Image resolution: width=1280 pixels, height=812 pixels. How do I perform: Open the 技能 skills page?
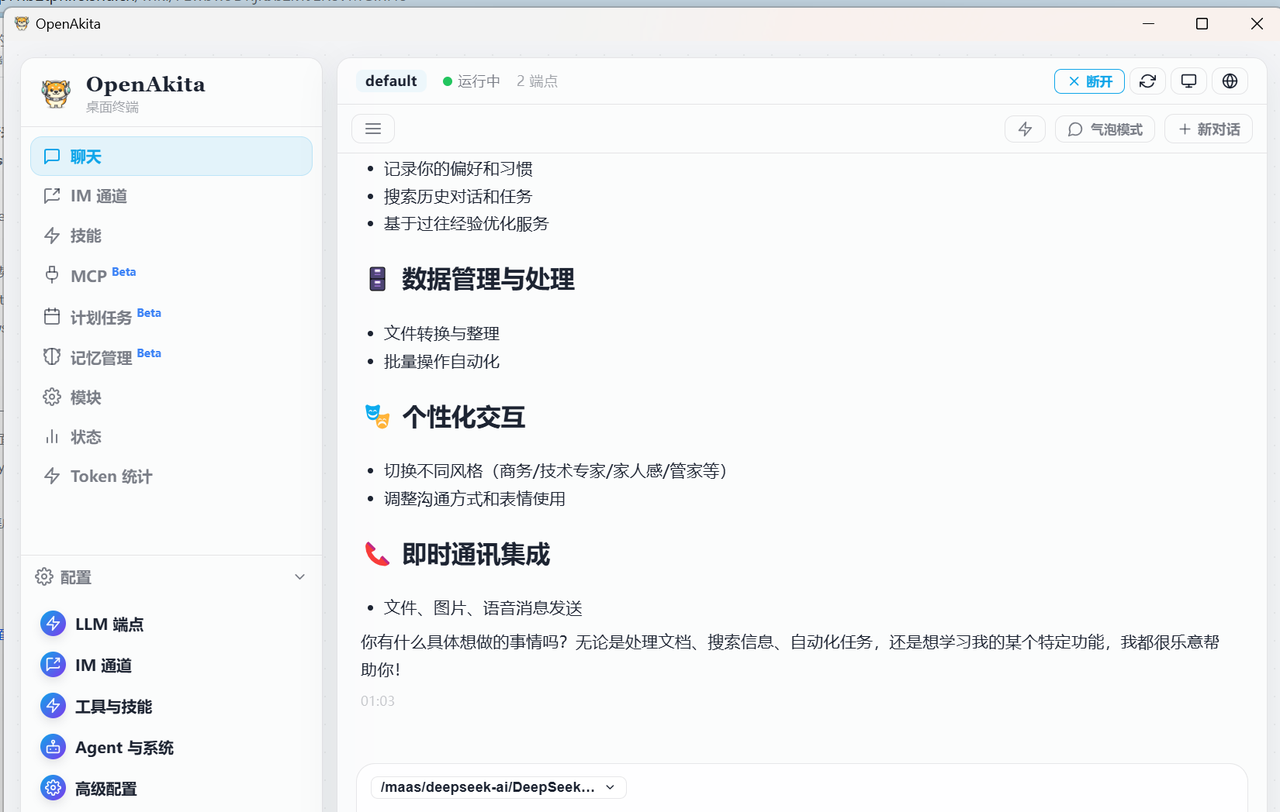171,236
